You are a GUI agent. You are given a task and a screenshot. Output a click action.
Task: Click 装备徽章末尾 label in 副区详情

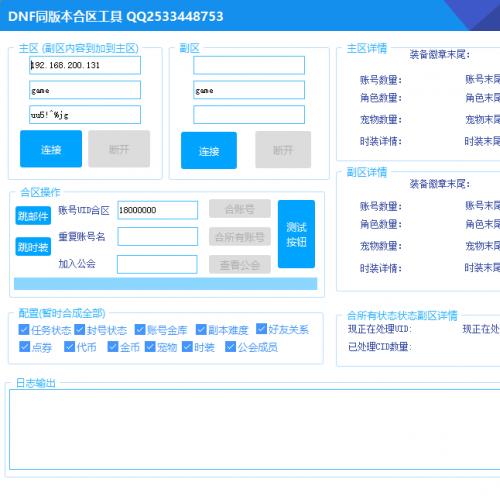coord(440,184)
